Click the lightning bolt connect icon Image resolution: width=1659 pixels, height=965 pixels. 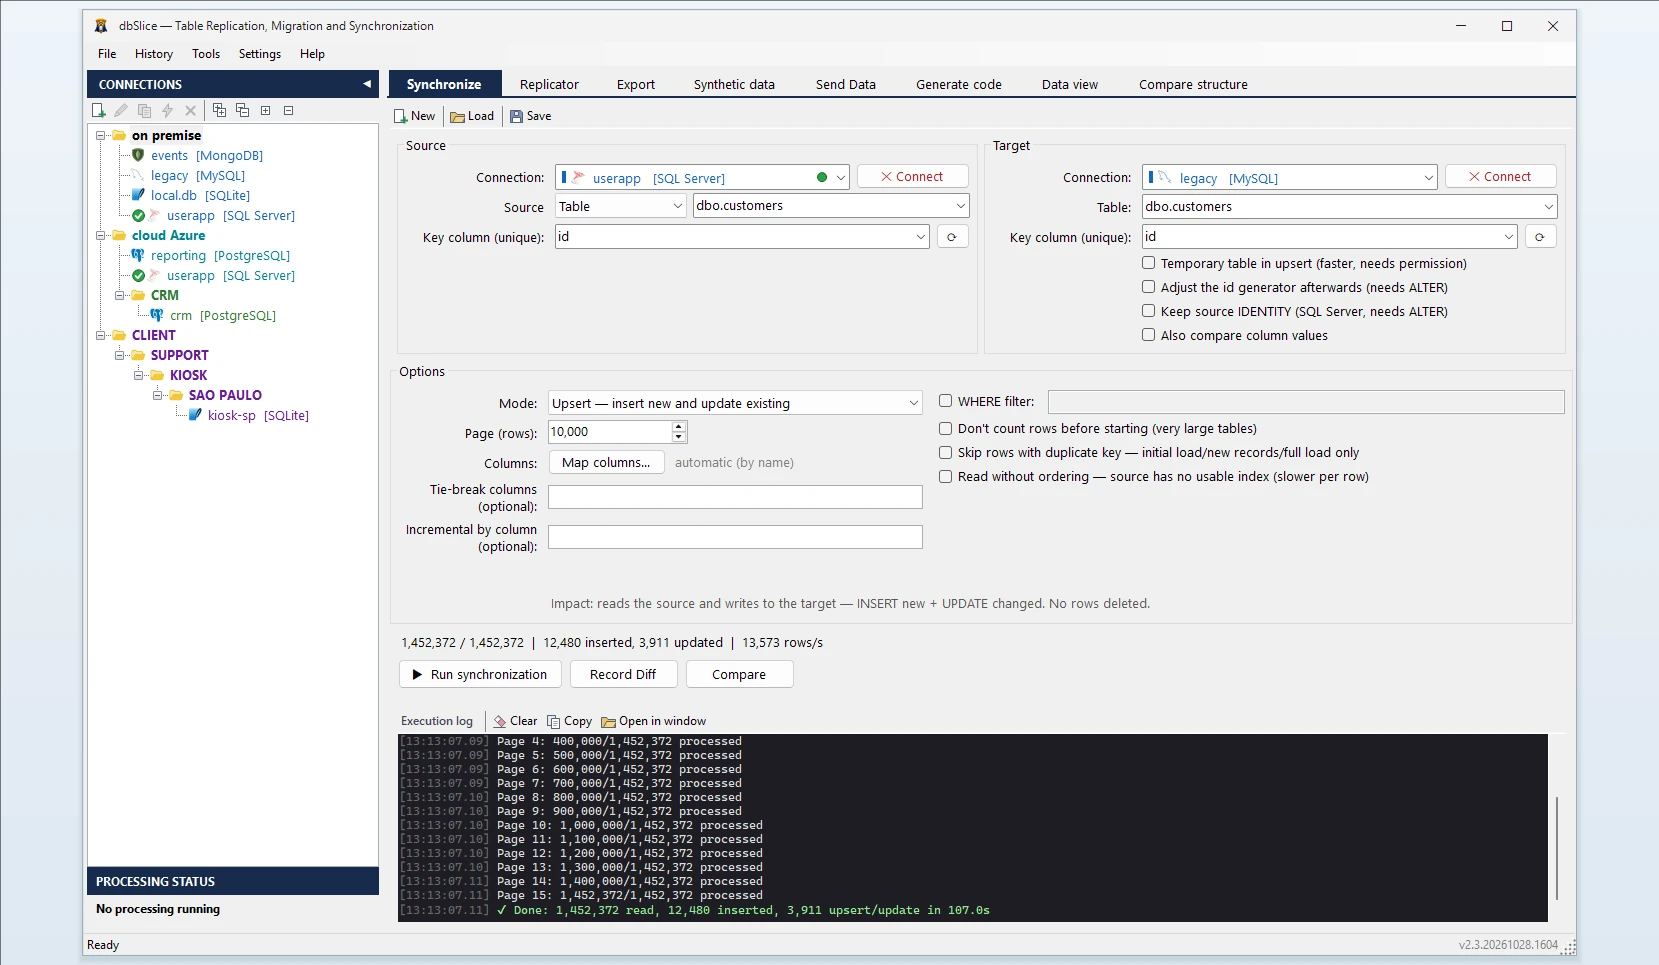pyautogui.click(x=167, y=111)
